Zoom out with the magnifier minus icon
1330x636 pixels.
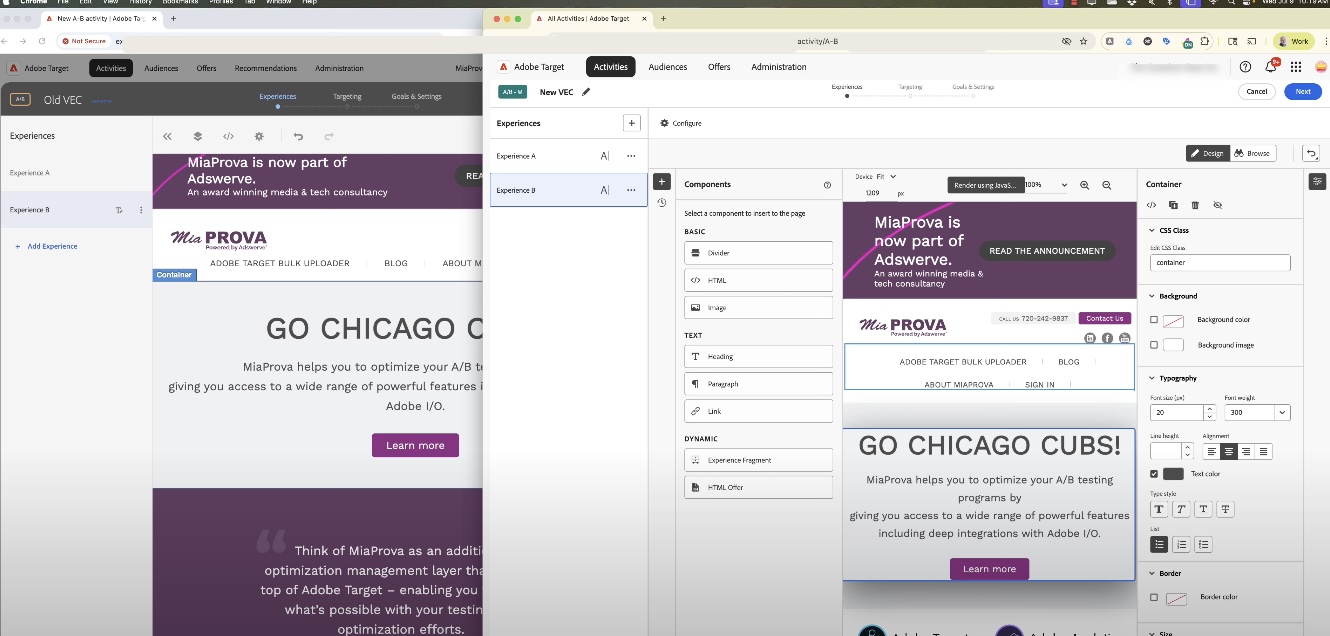1107,185
